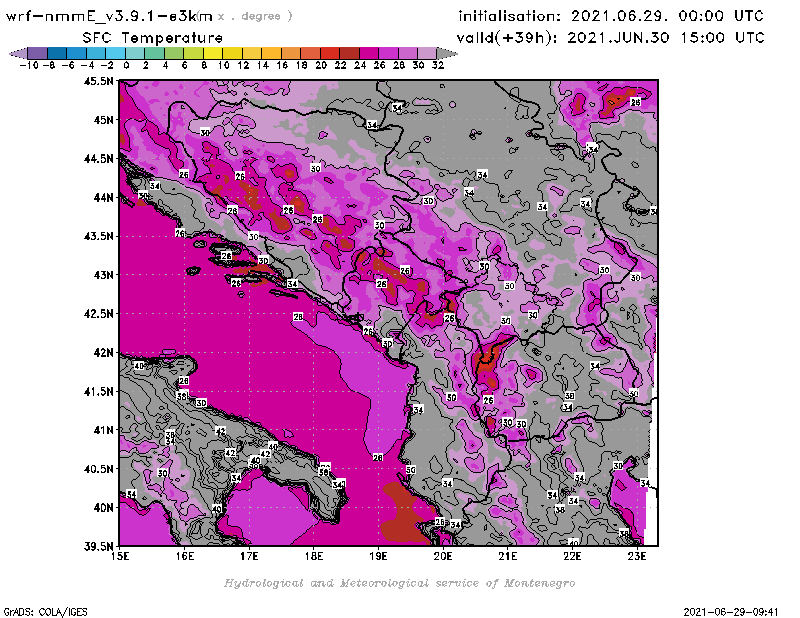Click the 'initialisation: 2021.06.29. 00:00 UTC' text
Image resolution: width=800 pixels, height=618 pixels.
point(611,16)
